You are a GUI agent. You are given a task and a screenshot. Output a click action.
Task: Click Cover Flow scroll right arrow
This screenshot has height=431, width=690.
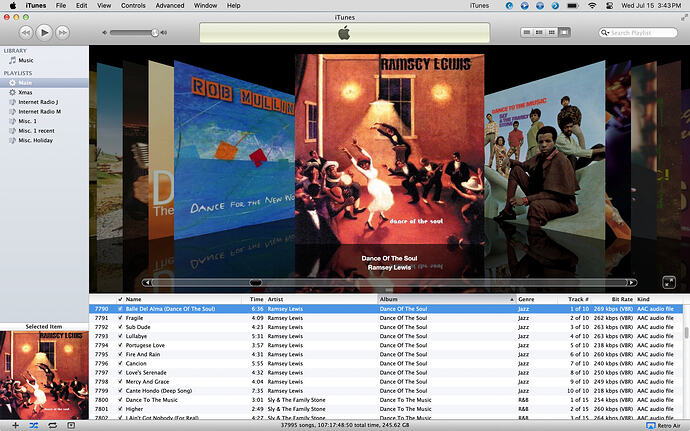click(632, 283)
